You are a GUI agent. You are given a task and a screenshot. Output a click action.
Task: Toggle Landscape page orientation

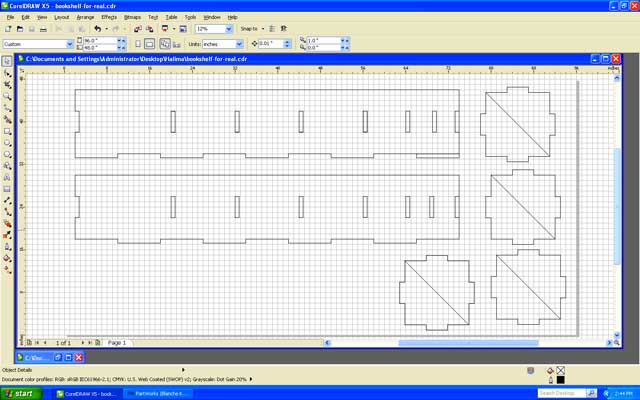coord(149,44)
